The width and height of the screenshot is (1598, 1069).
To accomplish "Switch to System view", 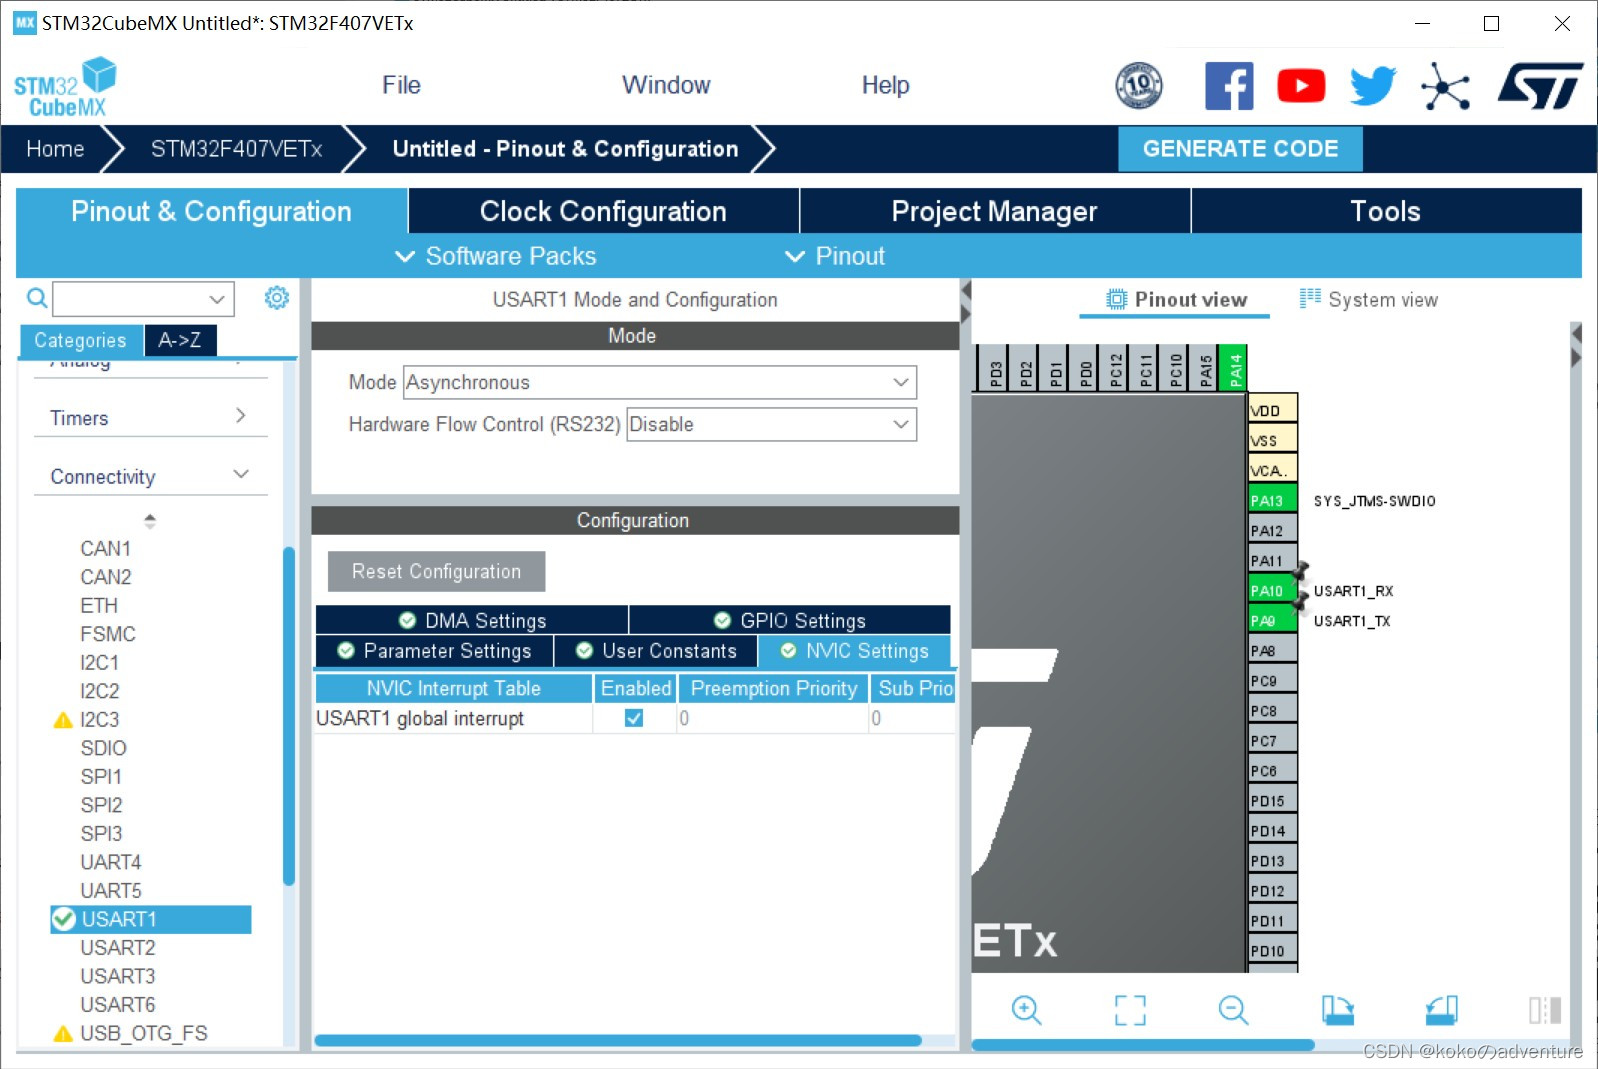I will click(1369, 299).
